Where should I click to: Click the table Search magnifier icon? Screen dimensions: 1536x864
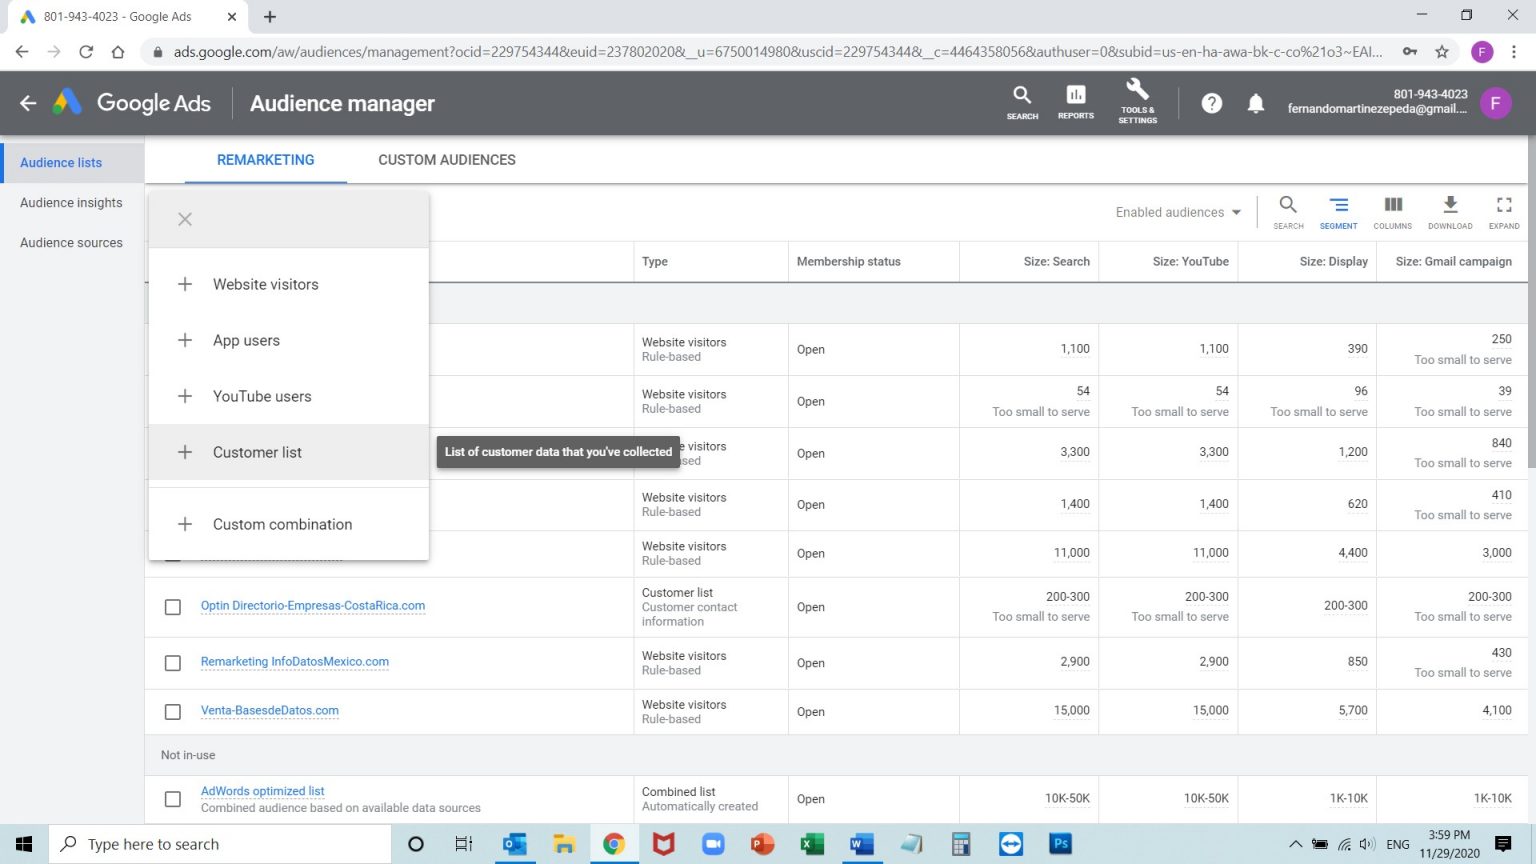[1288, 212]
